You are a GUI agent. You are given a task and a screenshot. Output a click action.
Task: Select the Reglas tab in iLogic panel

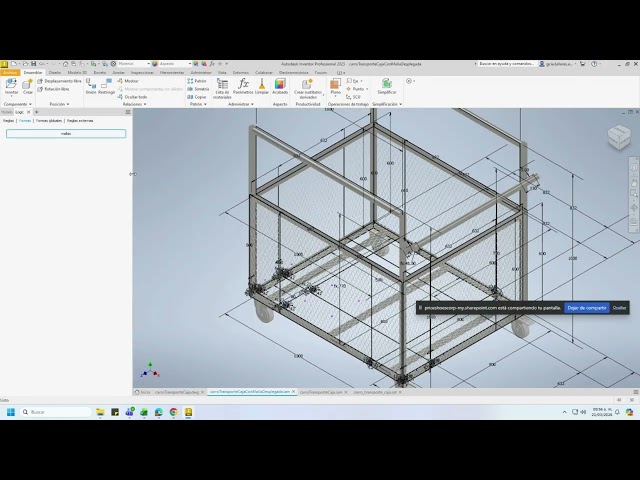click(x=9, y=121)
